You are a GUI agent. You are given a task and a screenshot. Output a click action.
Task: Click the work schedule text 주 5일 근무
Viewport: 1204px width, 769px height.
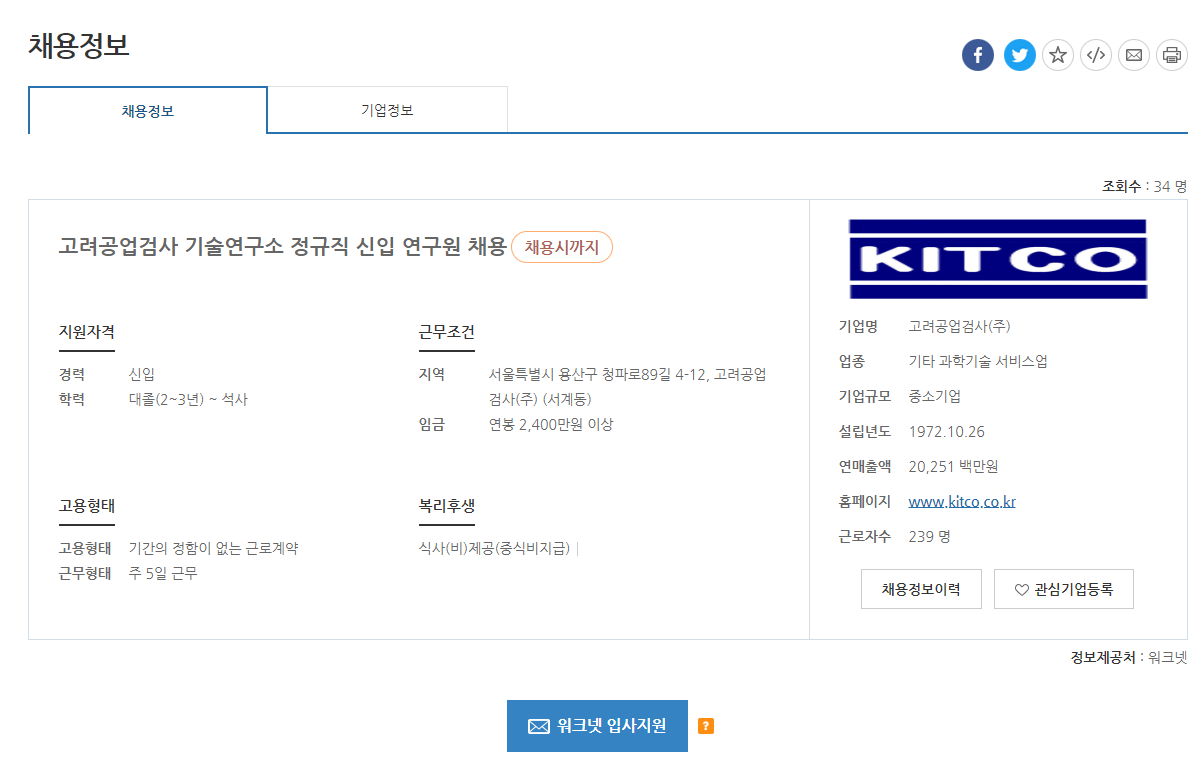pyautogui.click(x=163, y=574)
